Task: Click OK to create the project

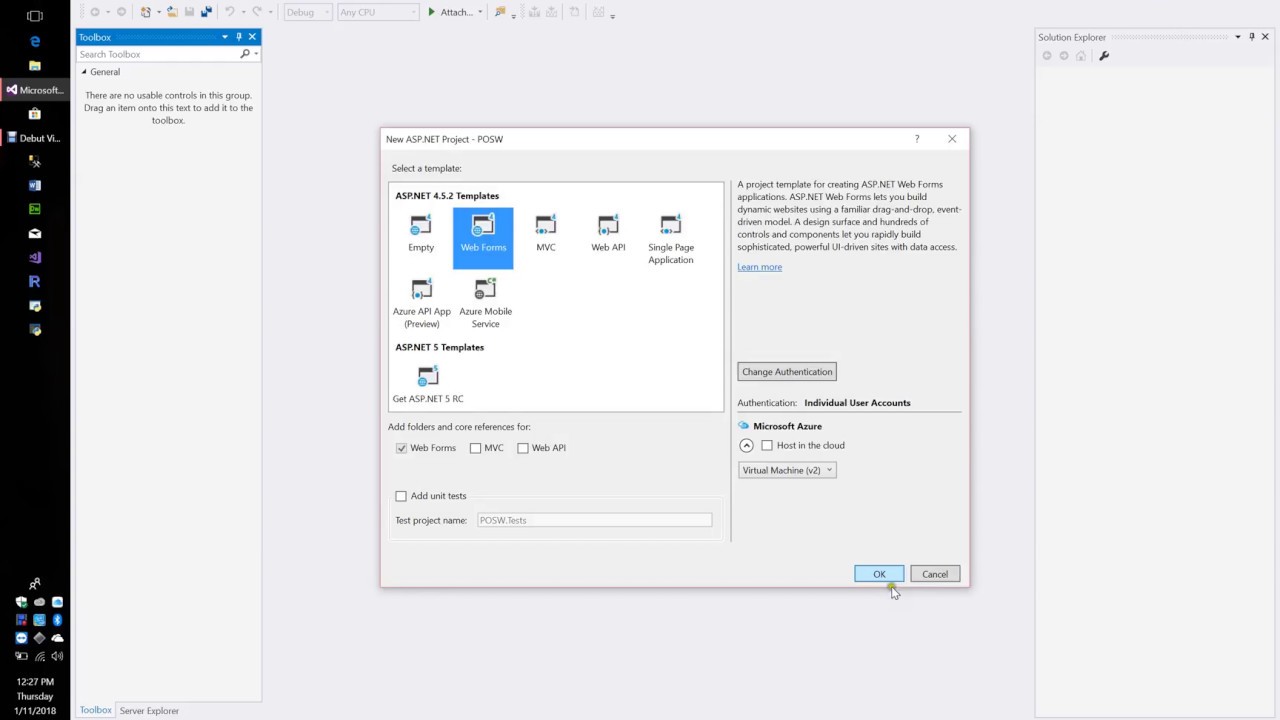Action: pyautogui.click(x=879, y=574)
